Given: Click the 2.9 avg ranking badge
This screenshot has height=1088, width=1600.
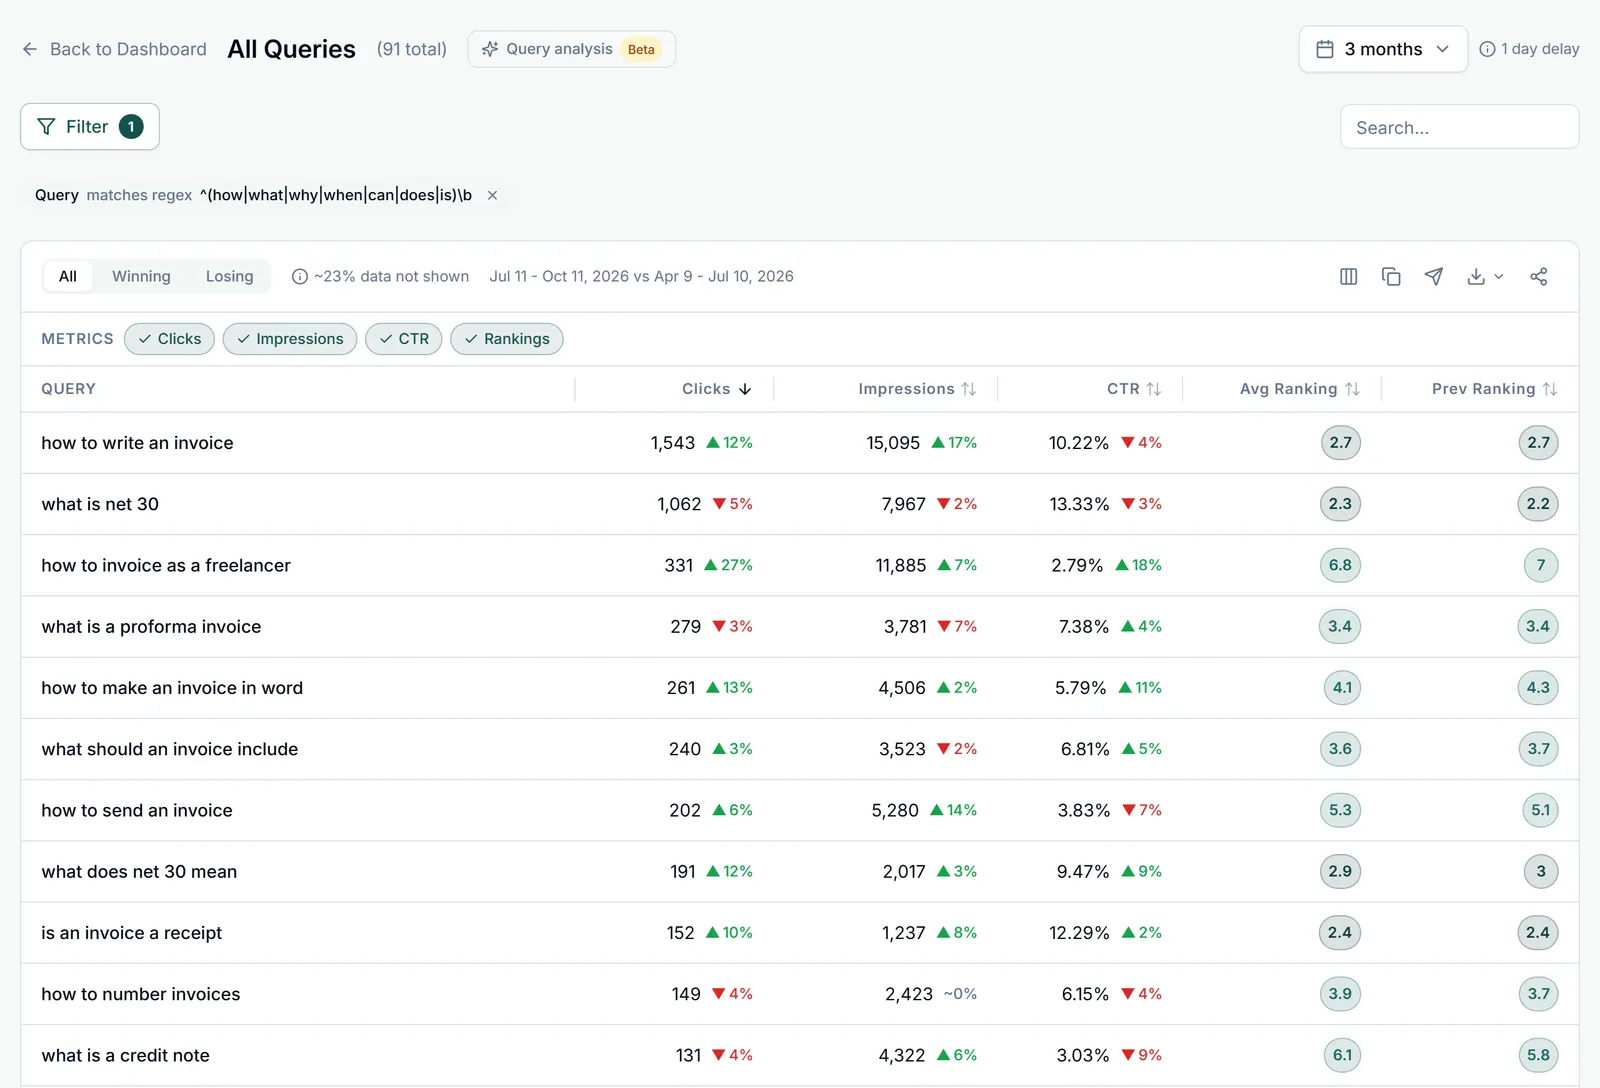Looking at the screenshot, I should point(1340,872).
